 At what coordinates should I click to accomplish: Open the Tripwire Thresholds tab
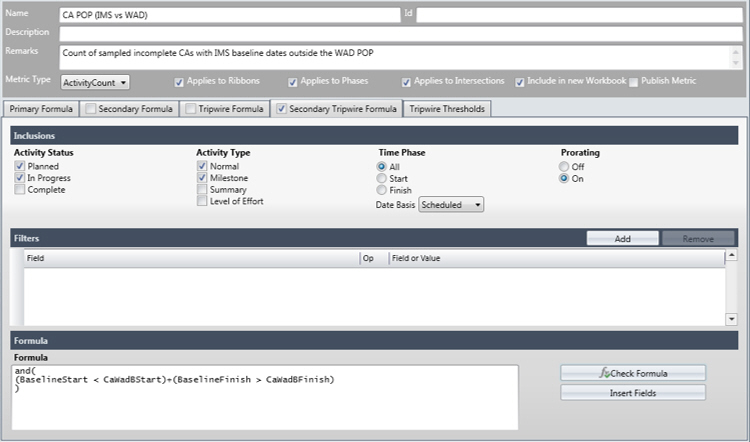pos(447,108)
